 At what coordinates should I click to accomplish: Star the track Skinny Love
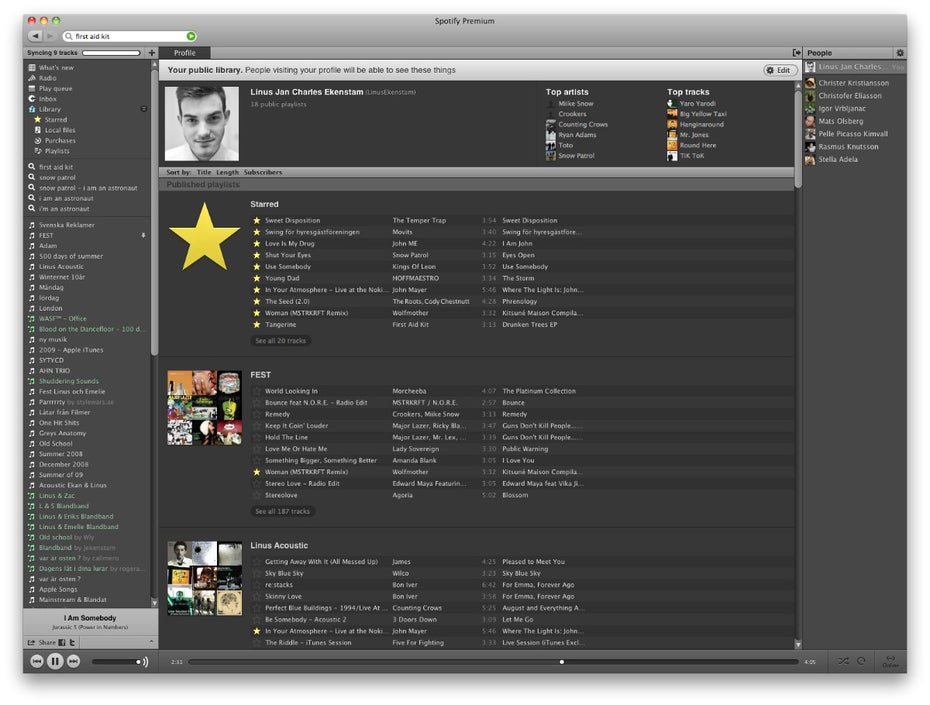coord(257,596)
